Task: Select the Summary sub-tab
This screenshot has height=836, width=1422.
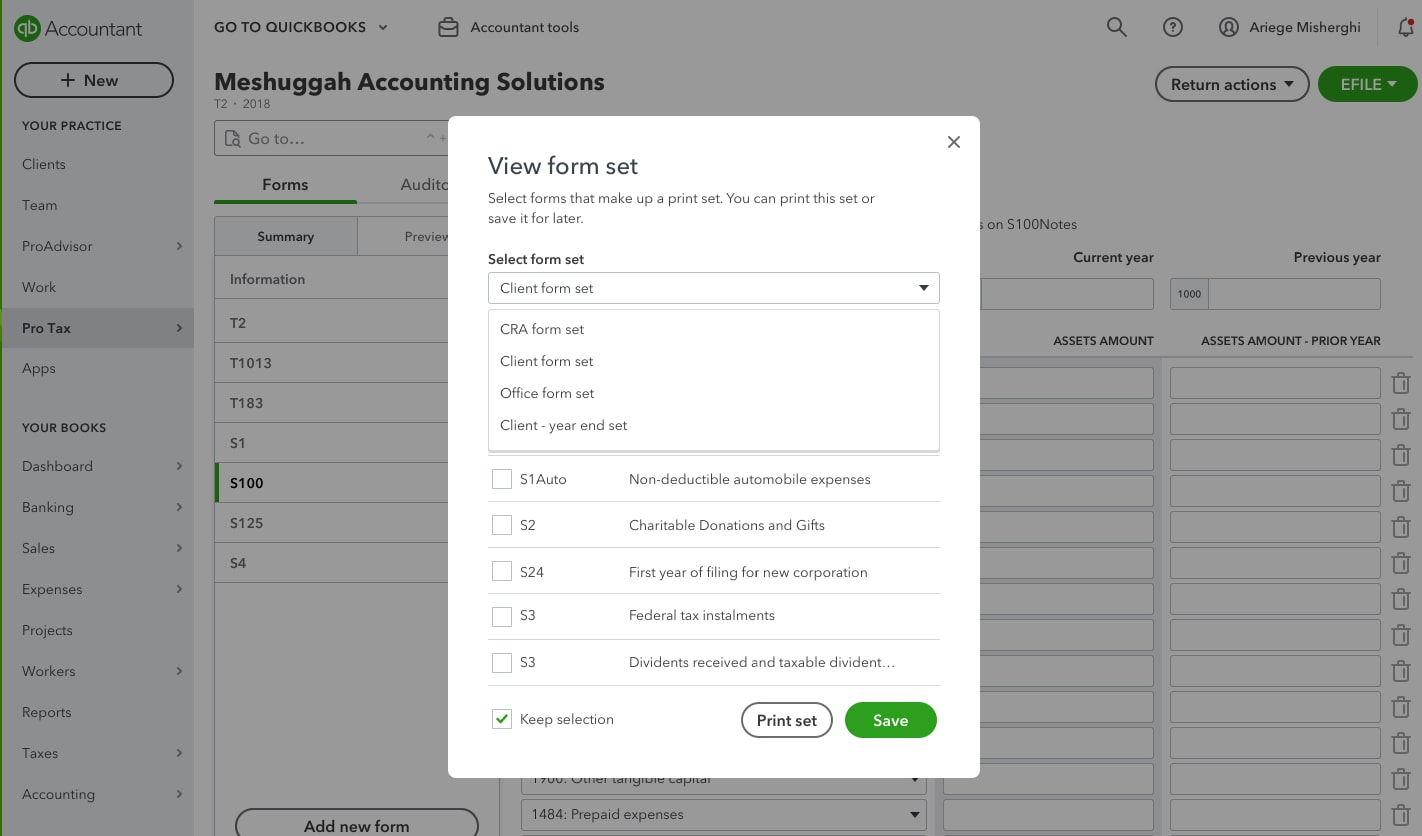Action: (x=286, y=237)
